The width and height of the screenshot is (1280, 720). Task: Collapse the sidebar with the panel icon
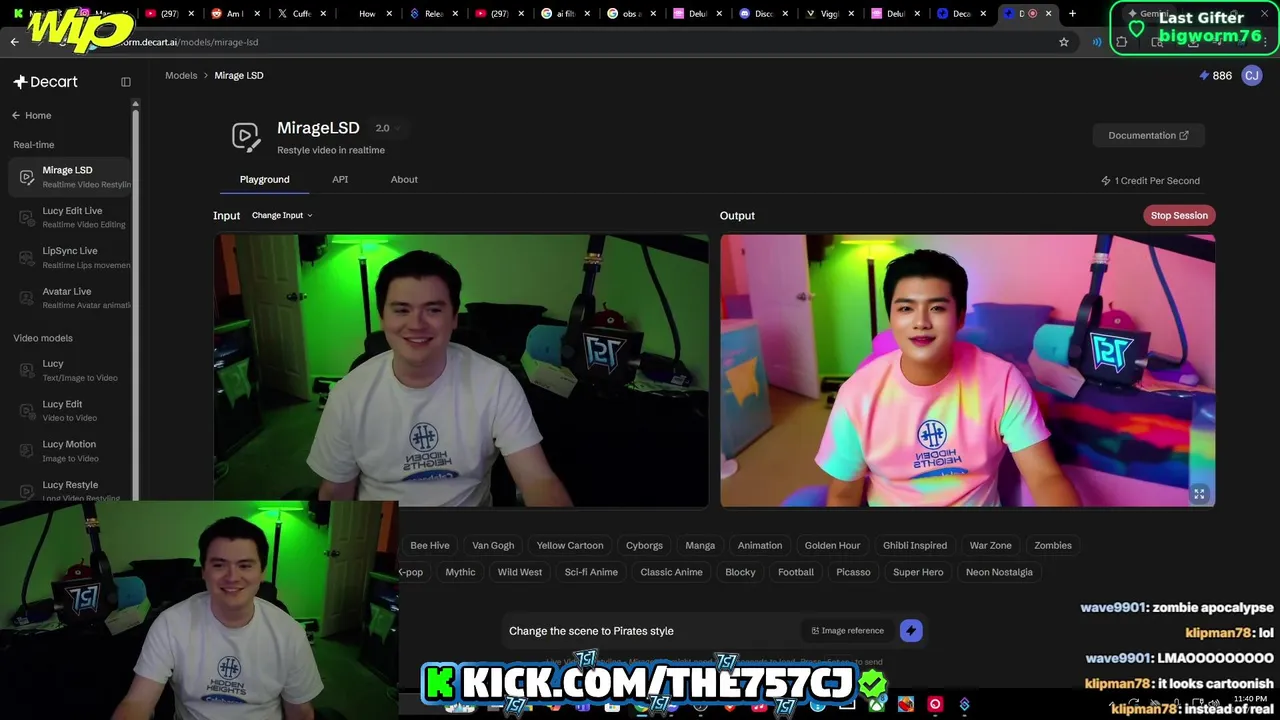pyautogui.click(x=126, y=82)
